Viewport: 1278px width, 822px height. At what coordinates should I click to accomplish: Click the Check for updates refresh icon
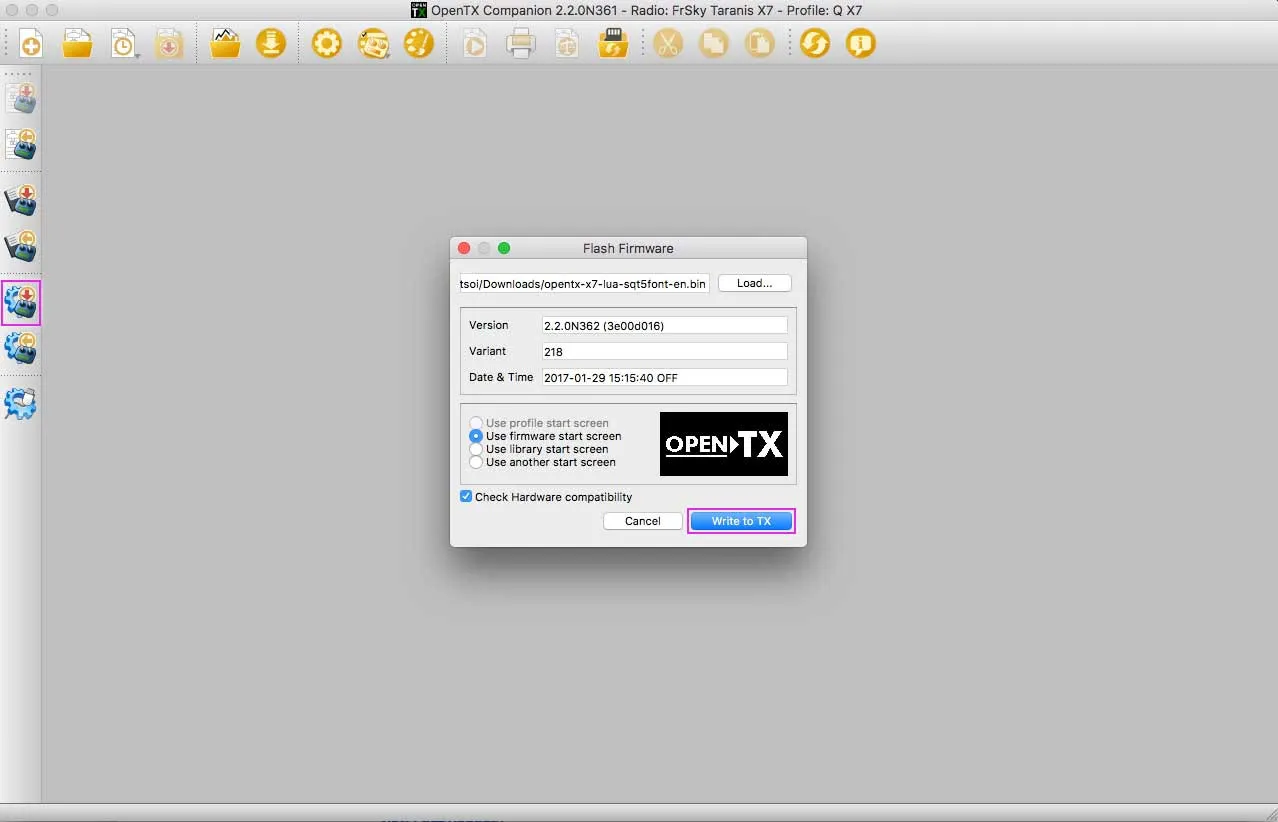point(815,44)
